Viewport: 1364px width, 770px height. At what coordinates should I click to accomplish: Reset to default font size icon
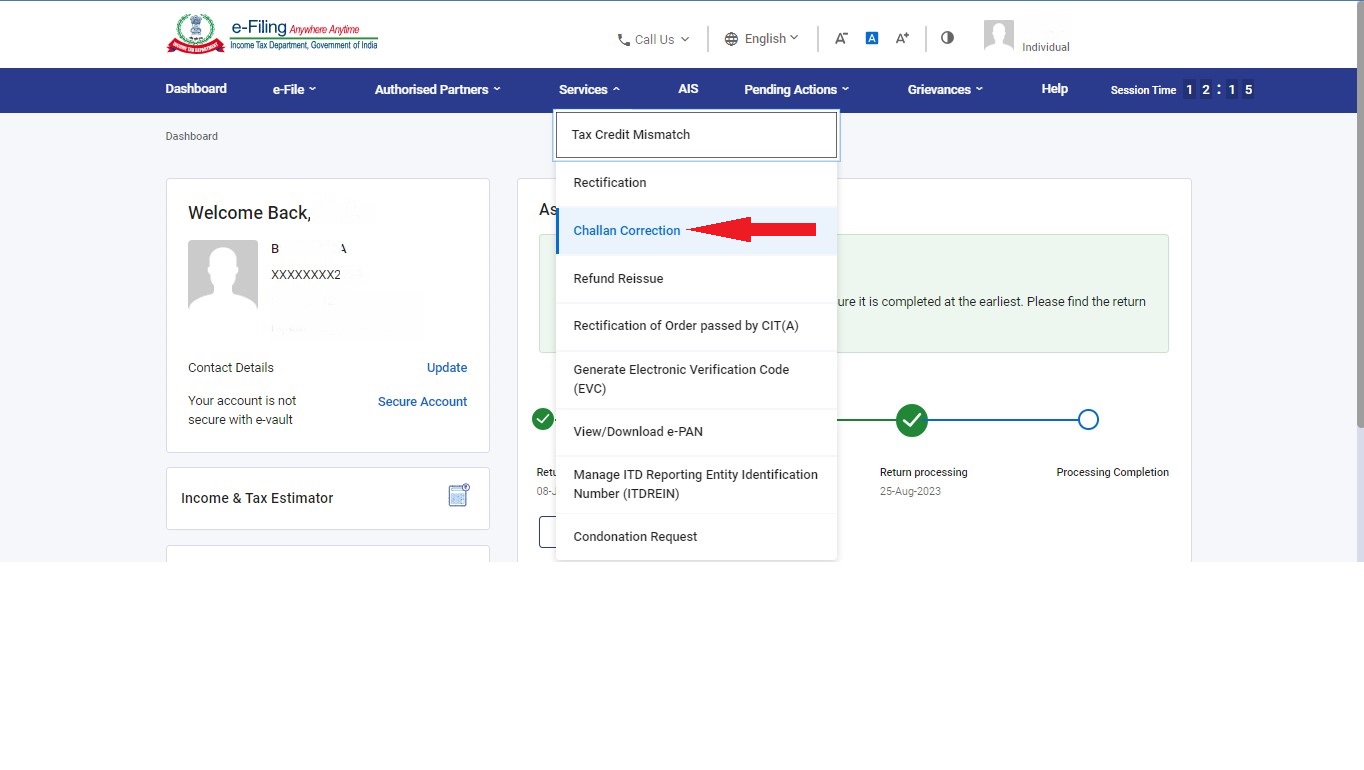pos(872,38)
